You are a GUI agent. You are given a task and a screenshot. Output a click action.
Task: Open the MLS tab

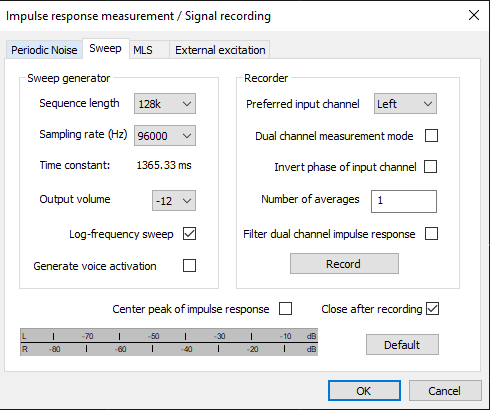(x=149, y=50)
